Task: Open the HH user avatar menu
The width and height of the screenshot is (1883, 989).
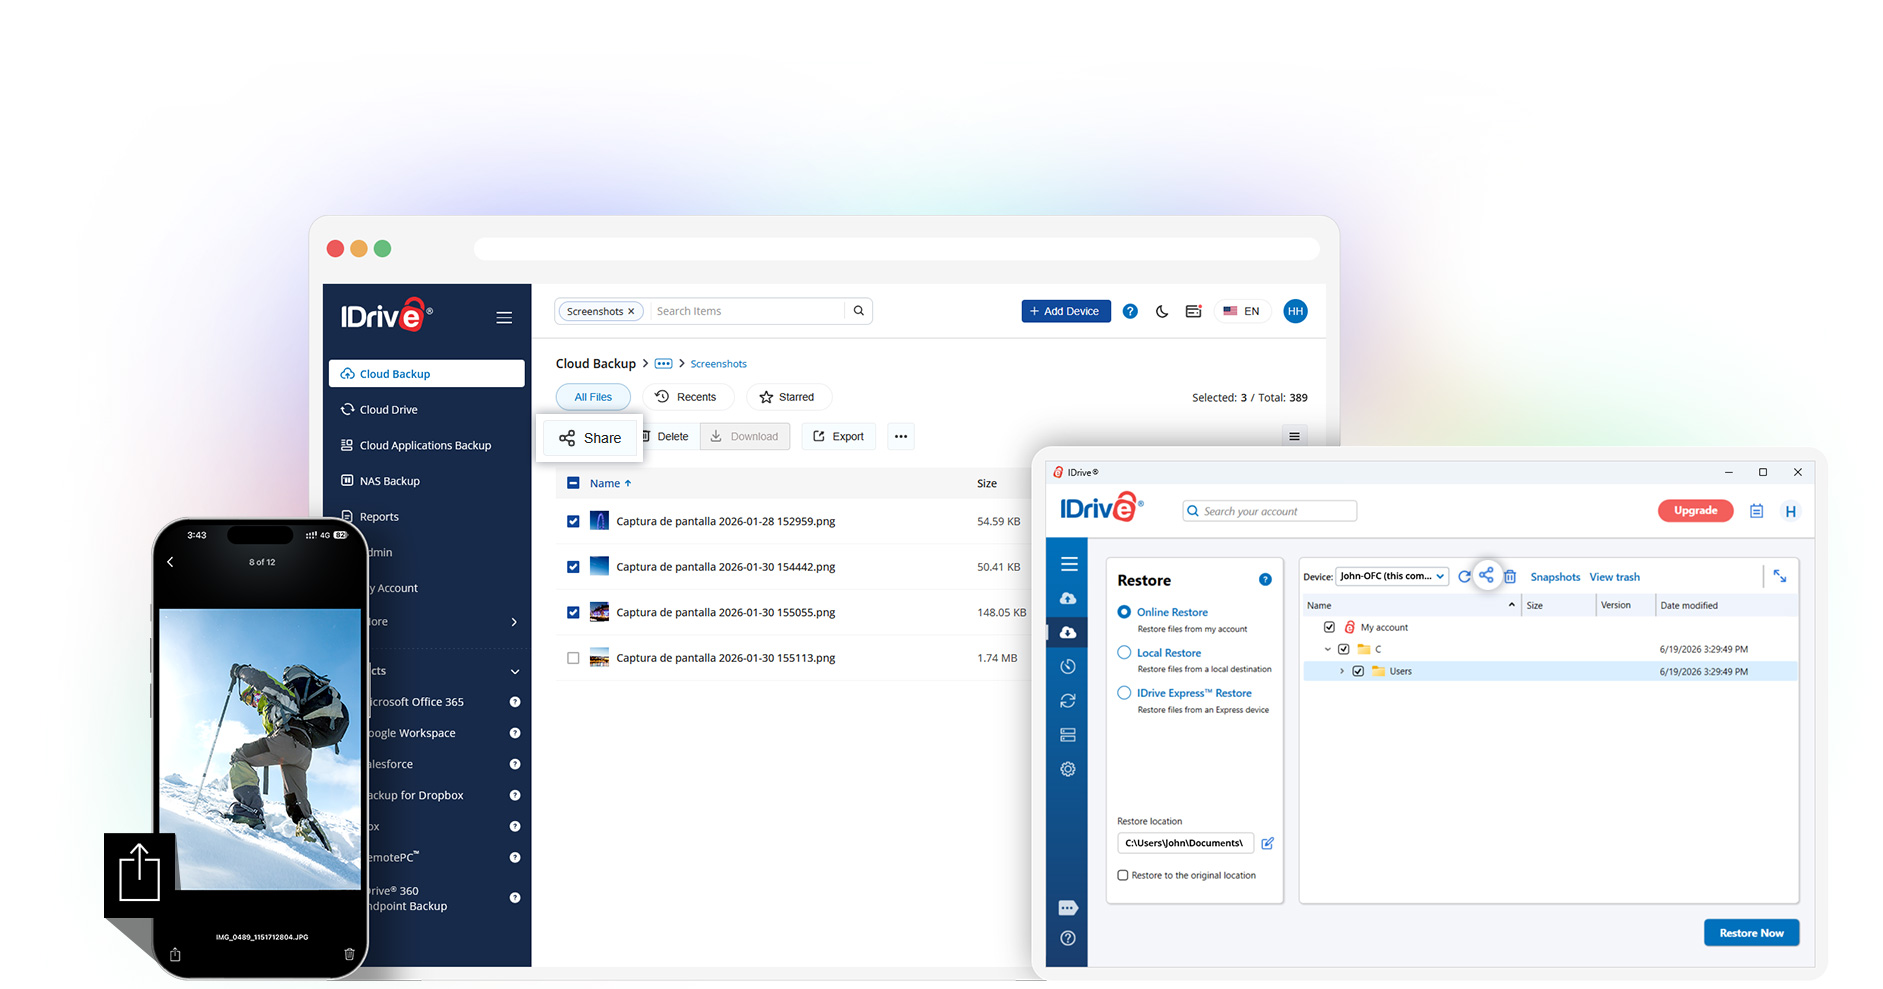Action: point(1295,311)
